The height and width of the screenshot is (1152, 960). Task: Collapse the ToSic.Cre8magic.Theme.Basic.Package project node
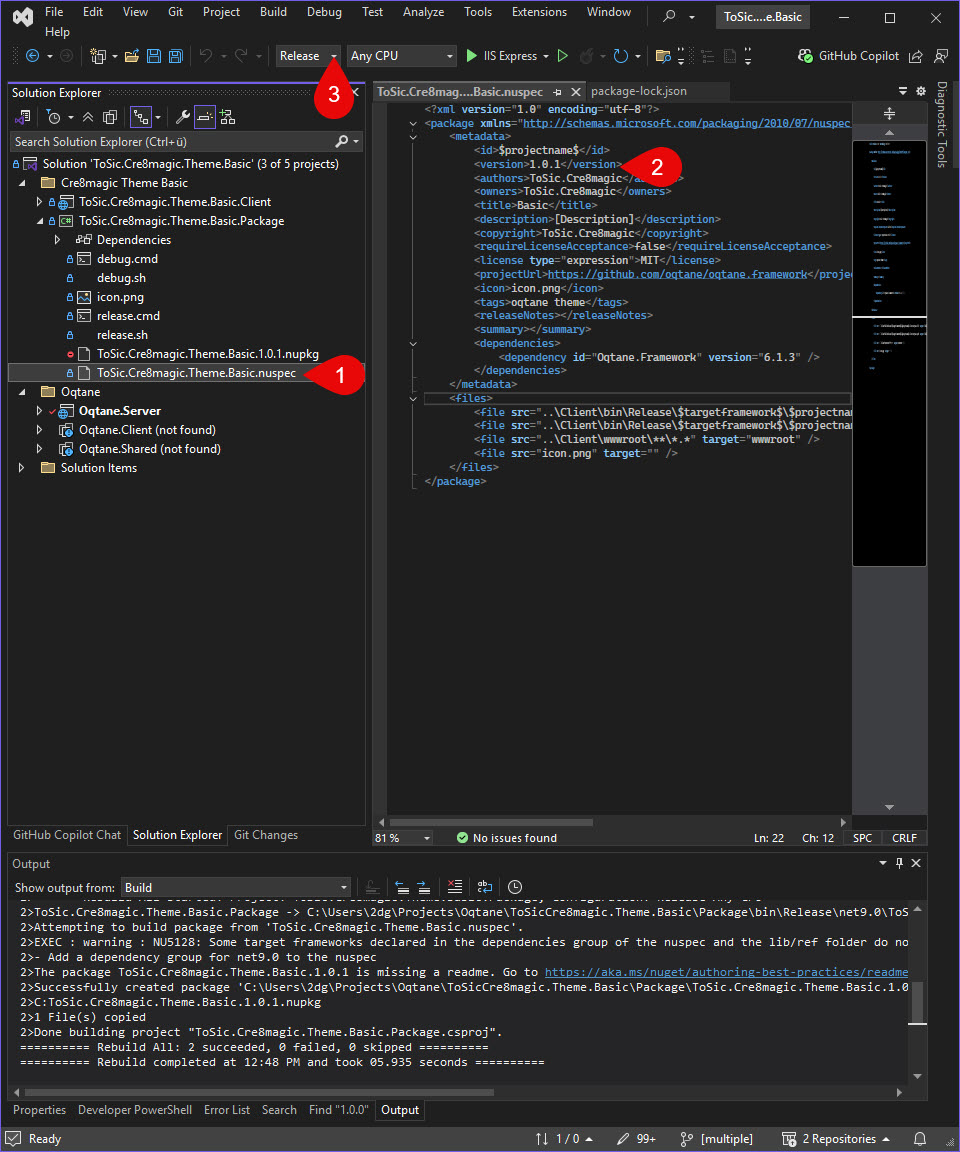click(39, 221)
